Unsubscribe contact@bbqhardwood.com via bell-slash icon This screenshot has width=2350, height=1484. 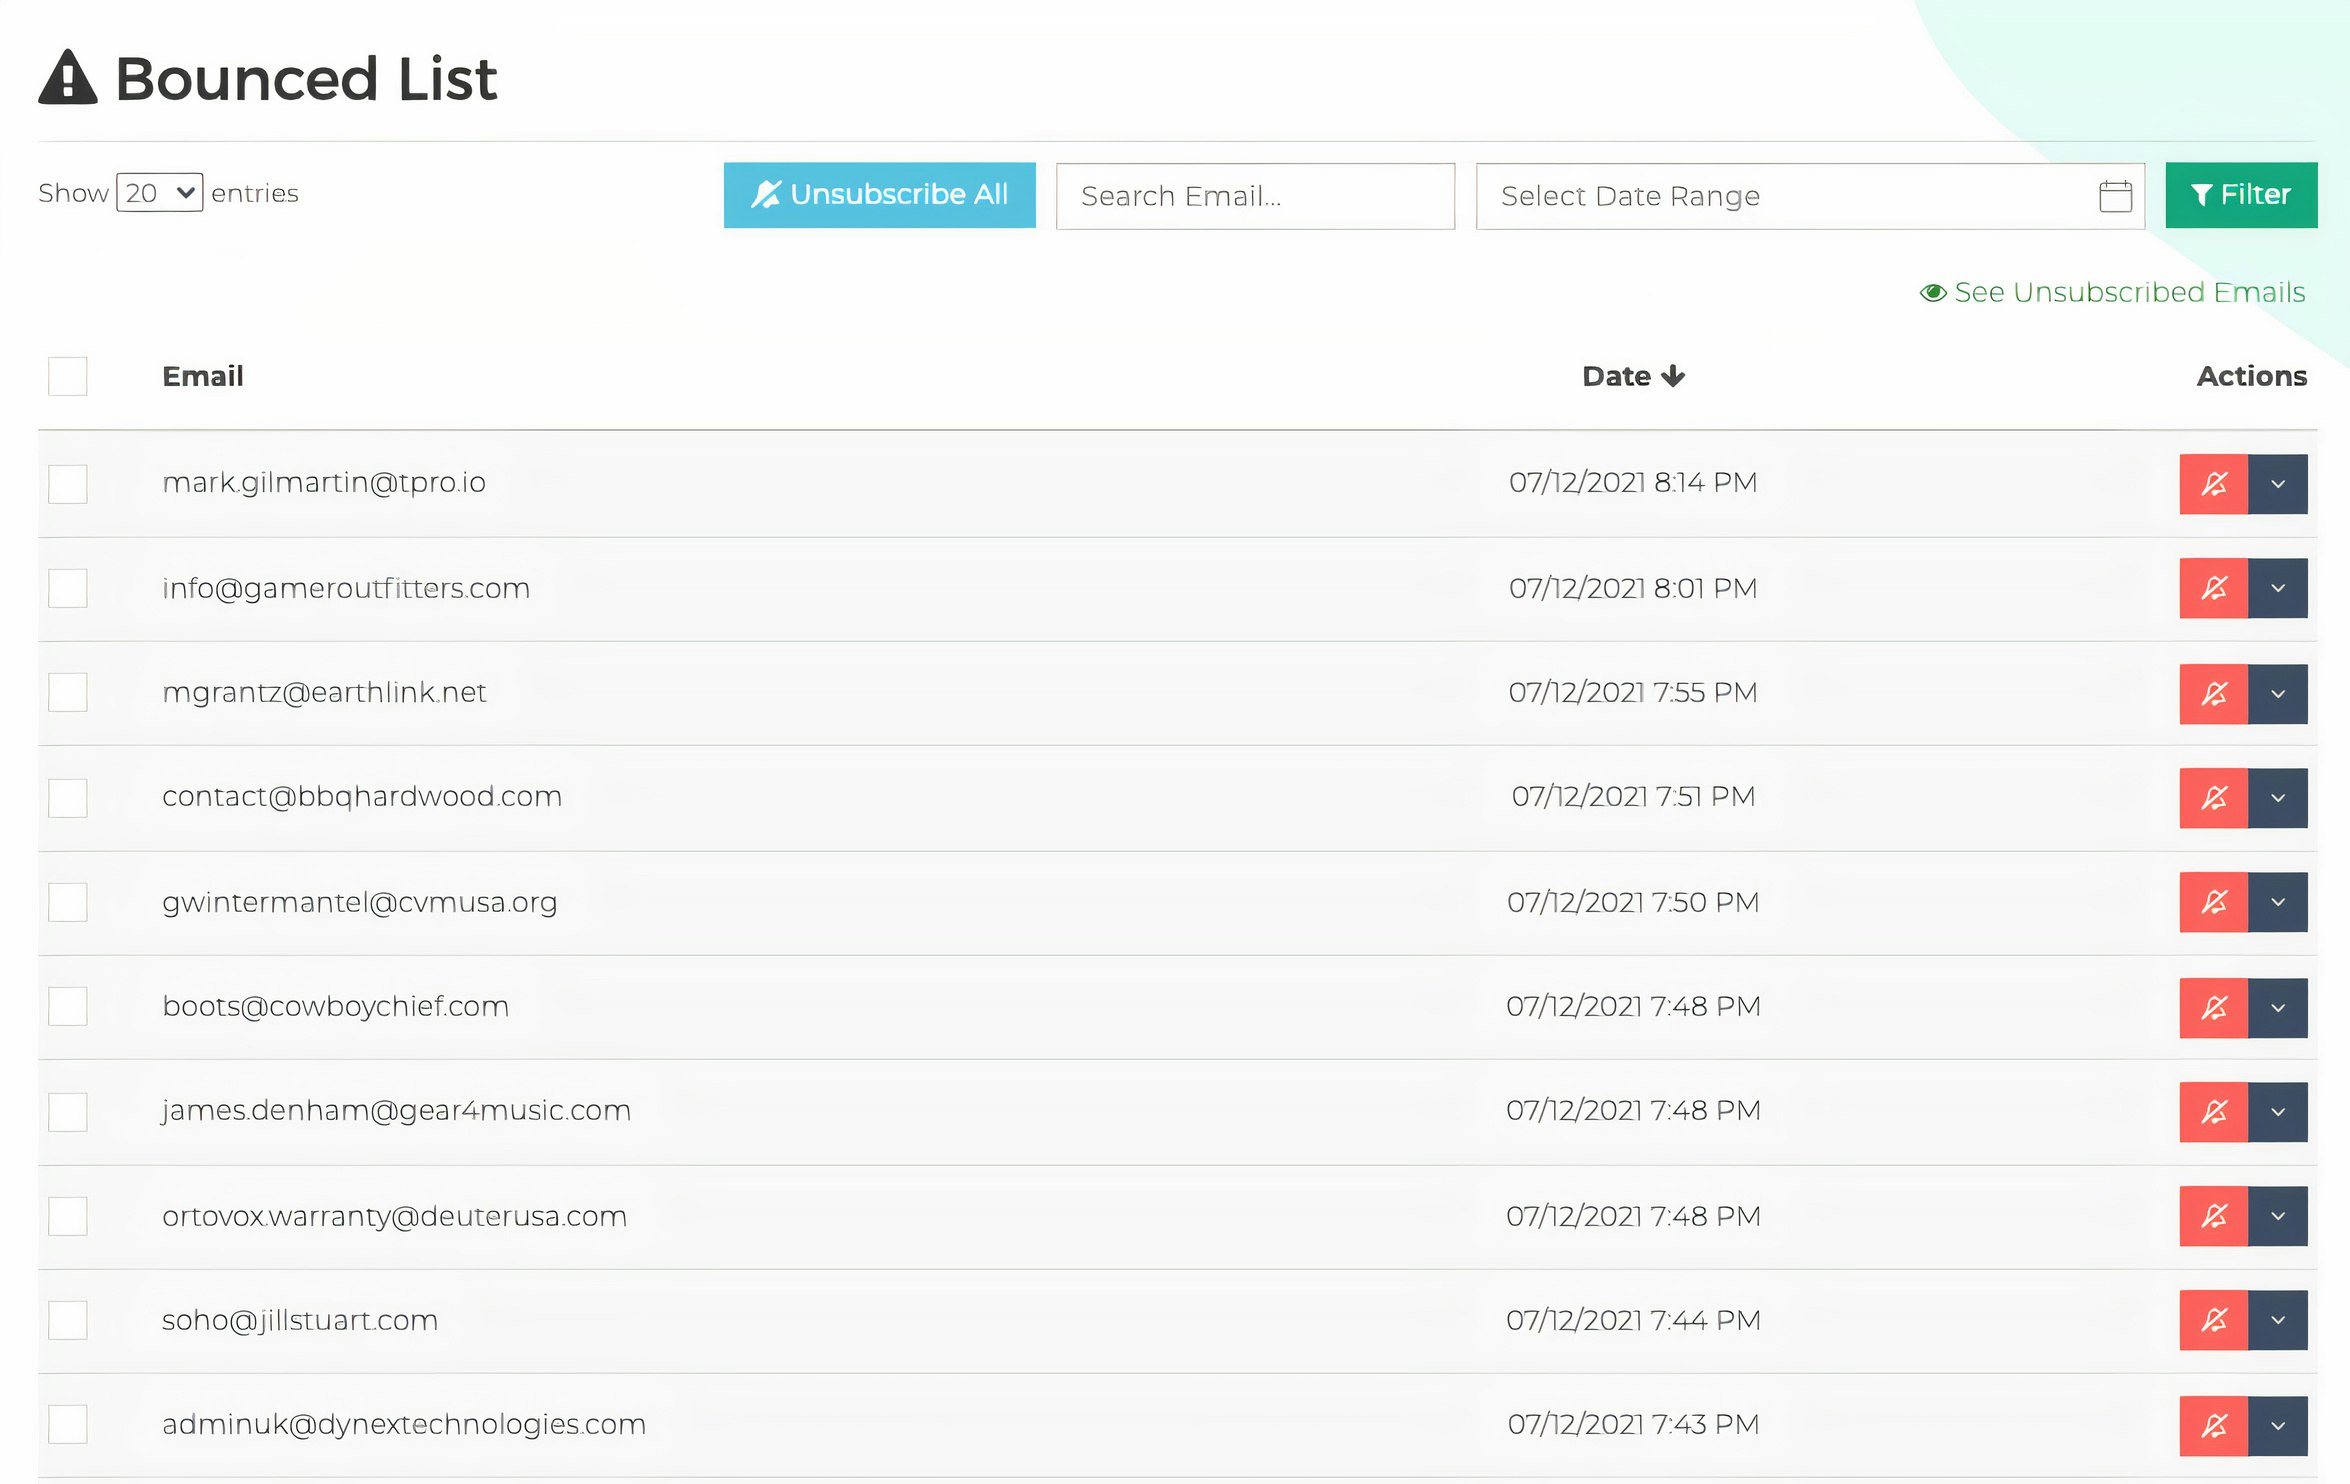pos(2213,798)
